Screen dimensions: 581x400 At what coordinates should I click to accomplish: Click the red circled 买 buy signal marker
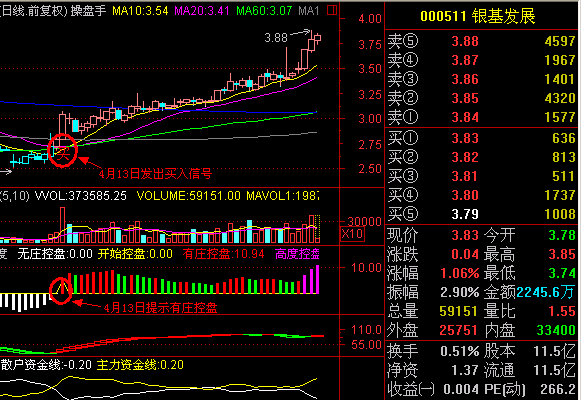[x=63, y=150]
